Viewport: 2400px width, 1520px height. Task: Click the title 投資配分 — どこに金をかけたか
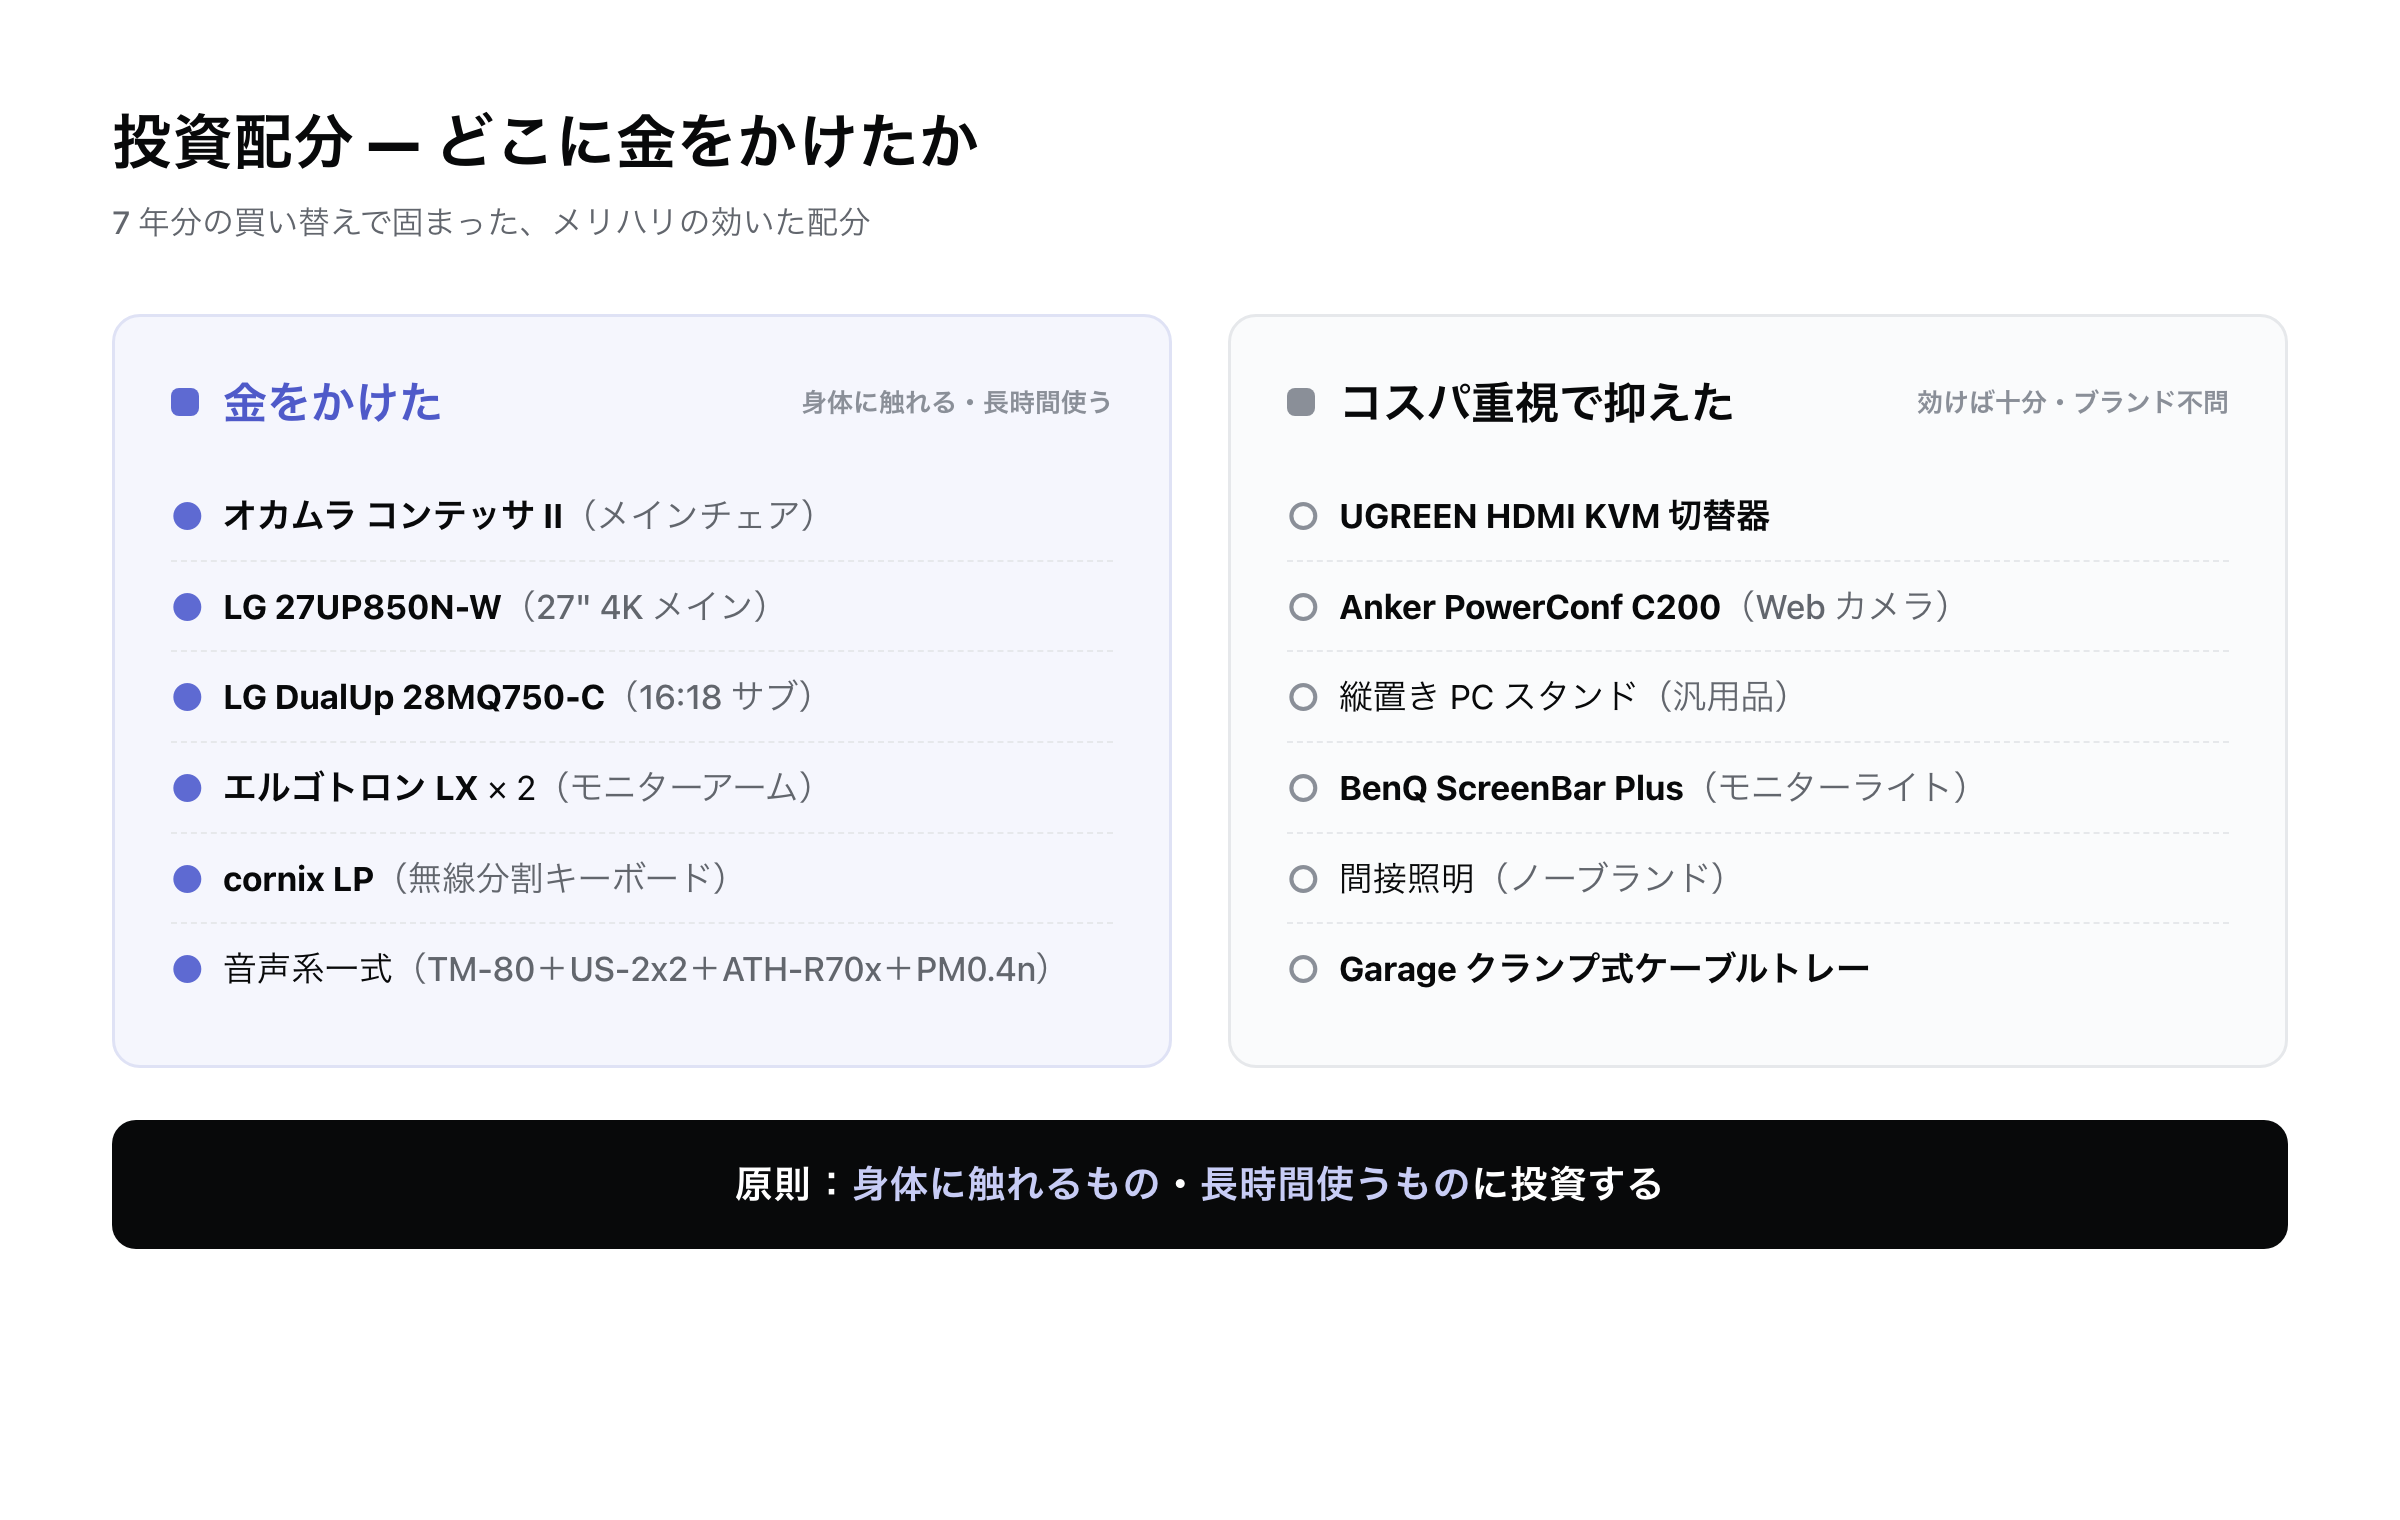point(546,141)
